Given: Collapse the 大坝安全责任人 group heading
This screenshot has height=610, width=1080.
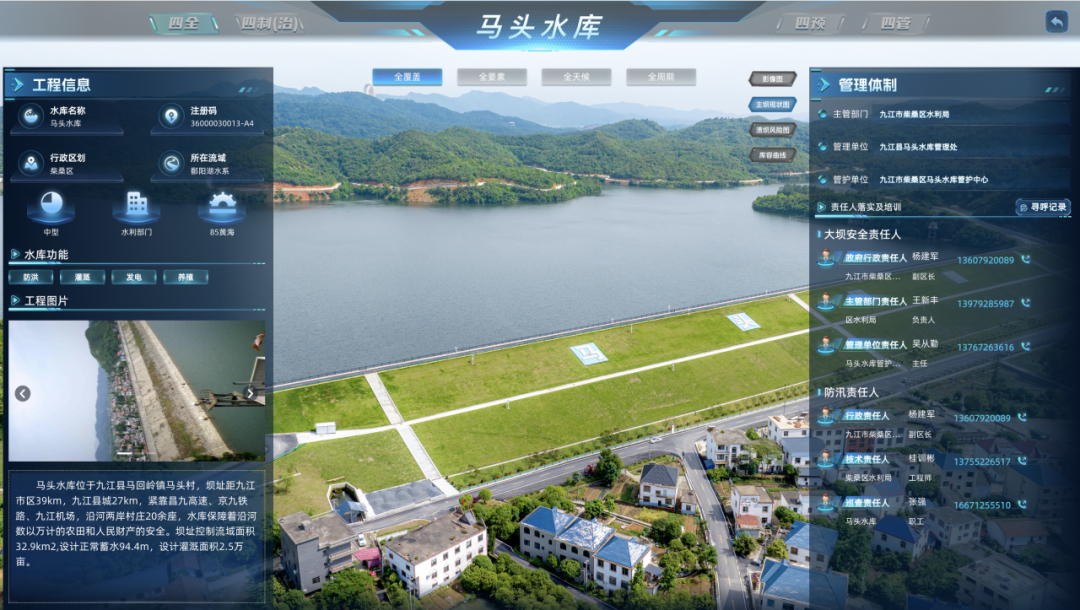Looking at the screenshot, I should (860, 234).
